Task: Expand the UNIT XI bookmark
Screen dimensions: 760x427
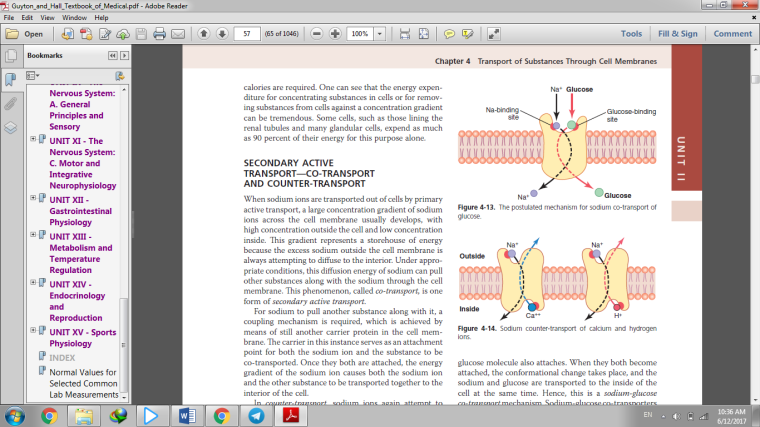Action: click(33, 139)
